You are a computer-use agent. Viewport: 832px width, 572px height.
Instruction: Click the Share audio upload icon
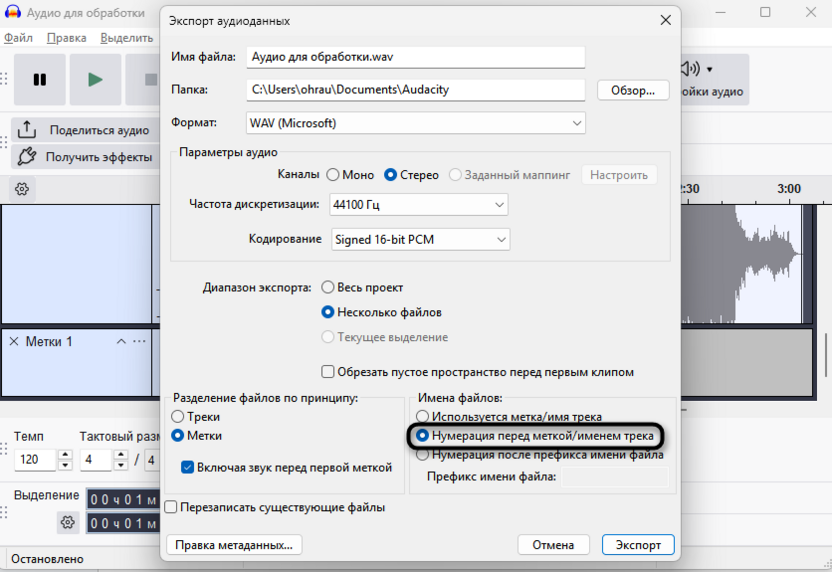click(27, 129)
